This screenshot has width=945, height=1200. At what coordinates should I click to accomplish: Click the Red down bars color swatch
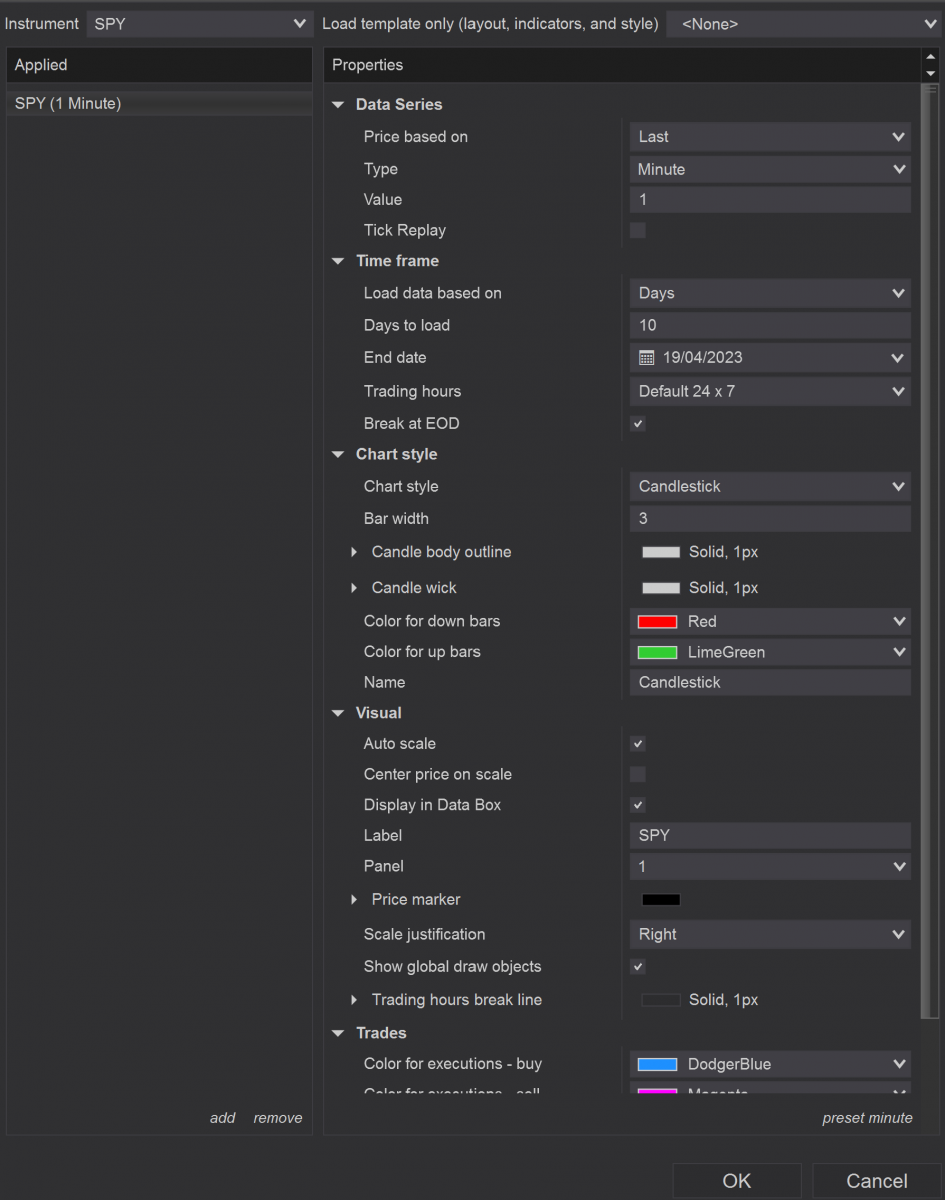click(x=657, y=622)
